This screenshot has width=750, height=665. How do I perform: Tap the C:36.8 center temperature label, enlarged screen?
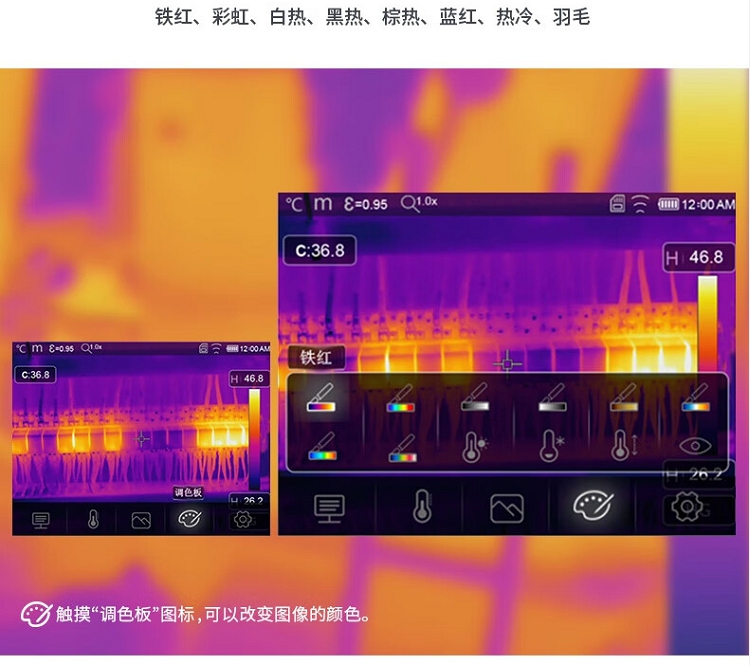tap(319, 250)
